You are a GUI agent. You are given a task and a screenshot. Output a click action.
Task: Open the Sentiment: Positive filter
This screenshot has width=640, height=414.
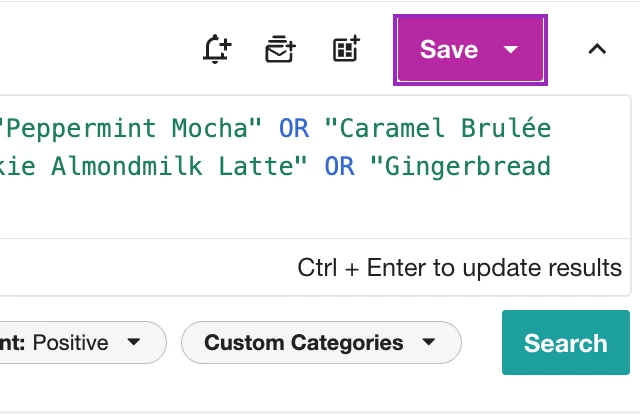(80, 343)
